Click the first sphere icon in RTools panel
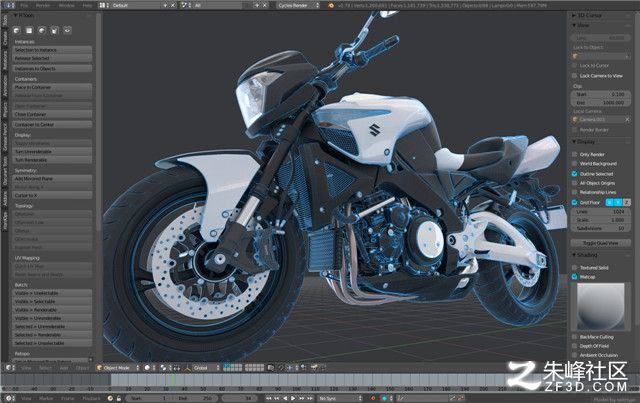This screenshot has height=403, width=640. pyautogui.click(x=17, y=30)
